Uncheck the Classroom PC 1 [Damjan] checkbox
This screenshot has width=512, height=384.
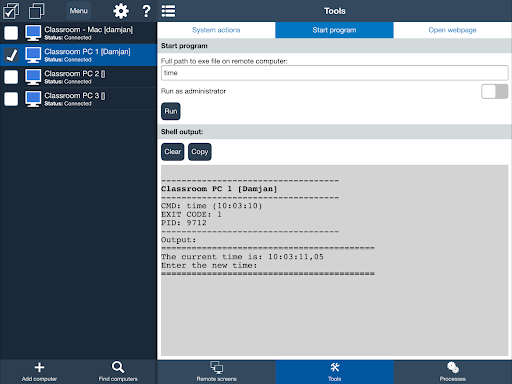(11, 55)
